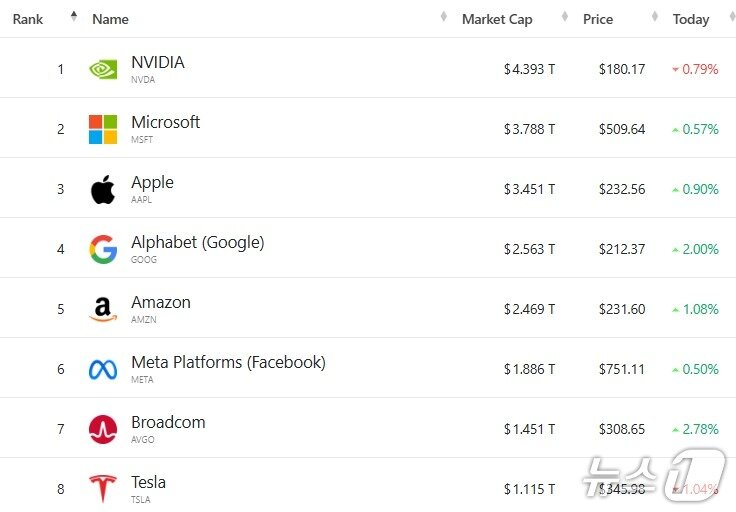Viewport: 736px width, 512px height.
Task: Click the Amazon logo icon
Action: coord(103,309)
